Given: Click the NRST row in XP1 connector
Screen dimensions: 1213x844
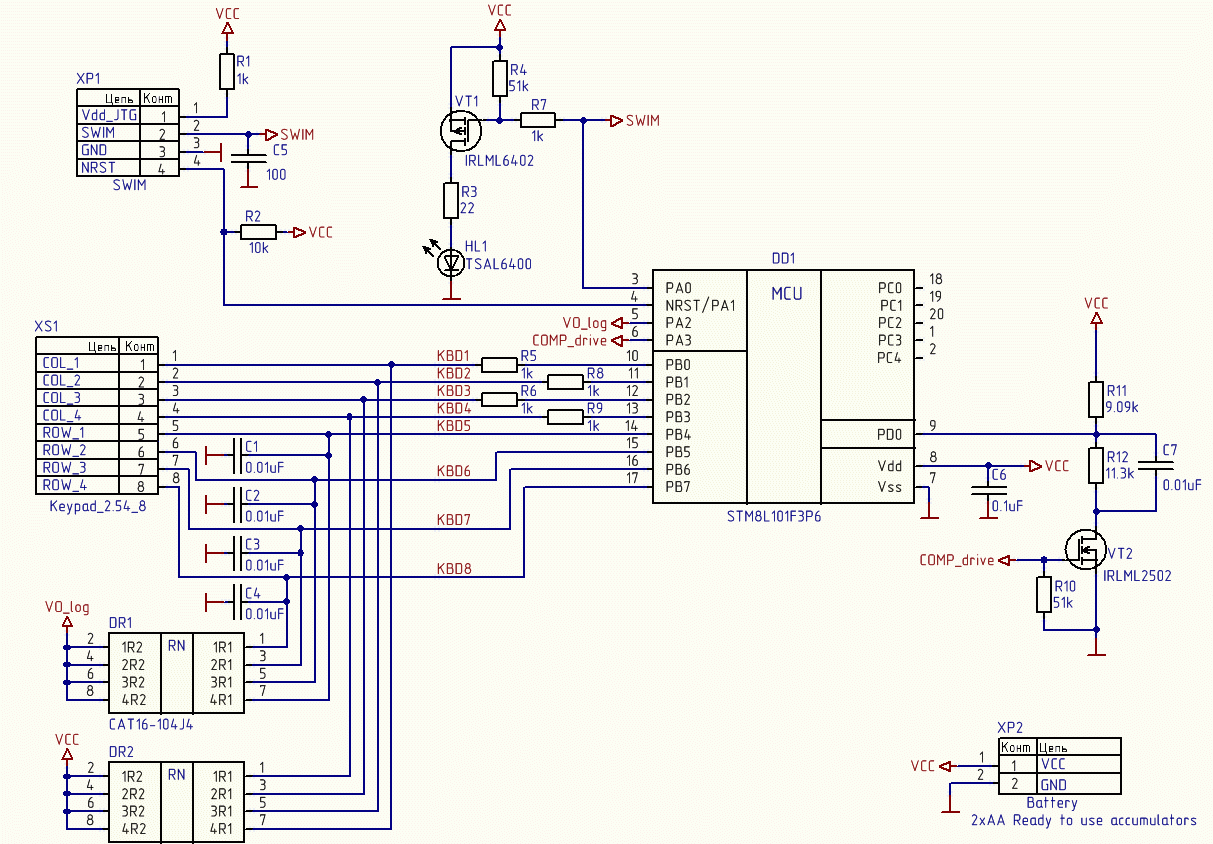Looking at the screenshot, I should click(x=128, y=168).
